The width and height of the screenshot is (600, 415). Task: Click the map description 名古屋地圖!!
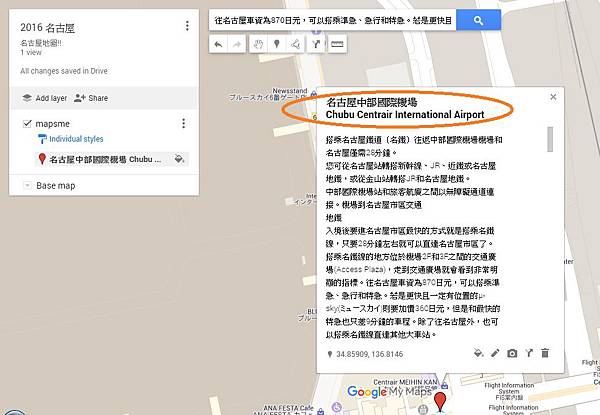coord(41,43)
